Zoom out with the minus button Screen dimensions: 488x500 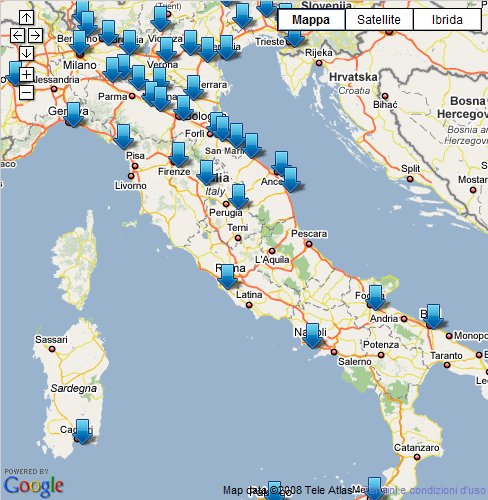pos(26,92)
